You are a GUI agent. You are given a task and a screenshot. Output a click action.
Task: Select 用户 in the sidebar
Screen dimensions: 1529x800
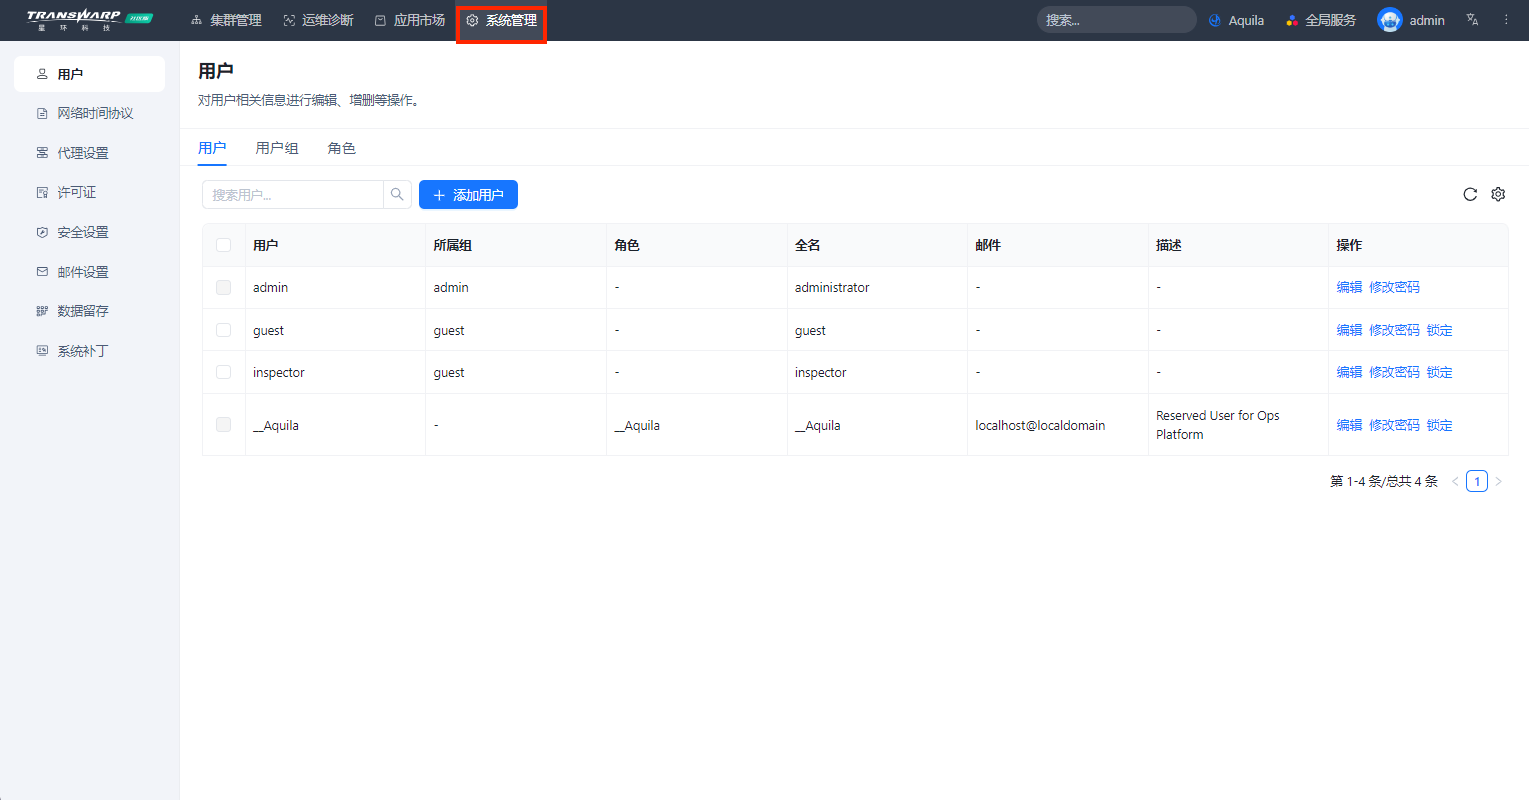89,74
